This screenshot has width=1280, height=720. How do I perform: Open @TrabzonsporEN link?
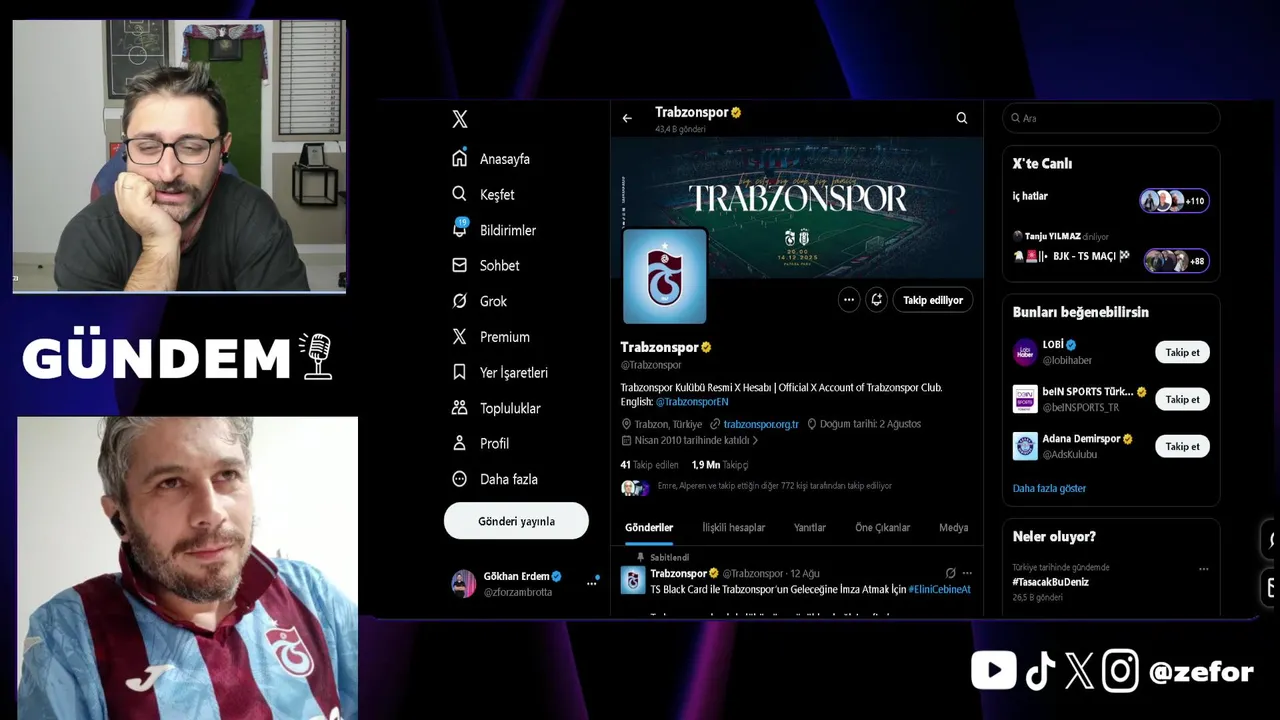click(x=692, y=401)
